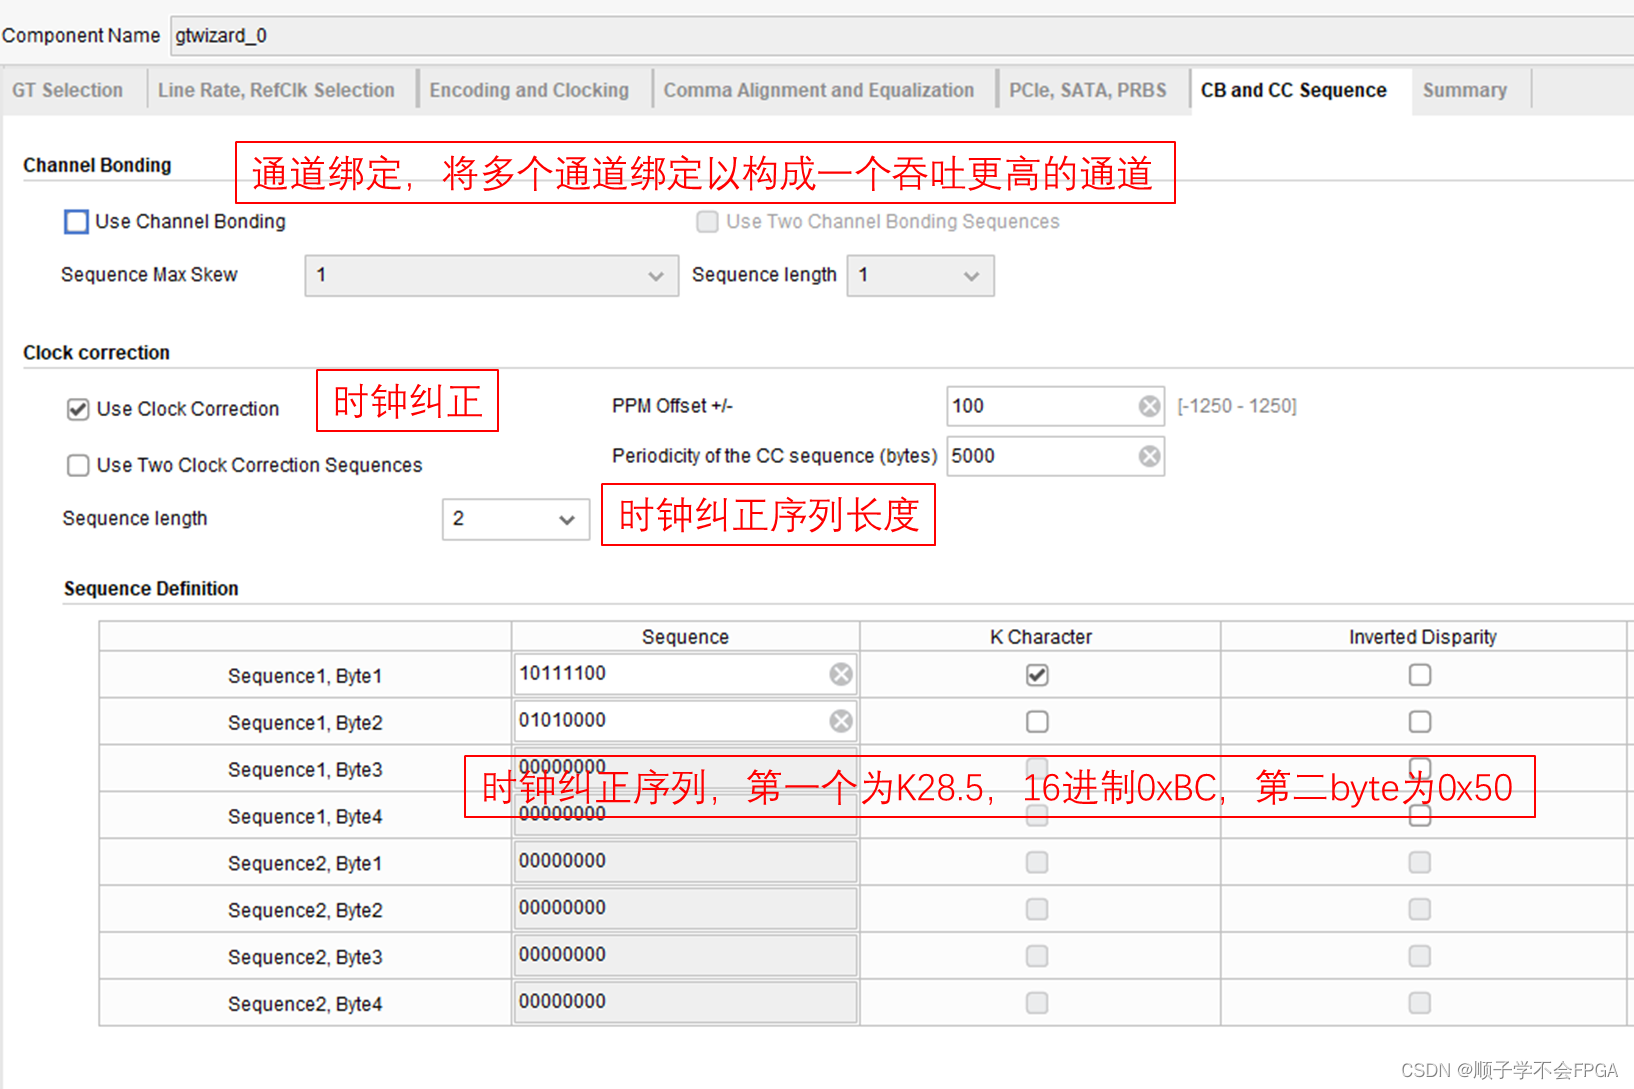This screenshot has height=1089, width=1634.
Task: Toggle K Character for Sequence2 Byte3
Action: coord(1037,956)
